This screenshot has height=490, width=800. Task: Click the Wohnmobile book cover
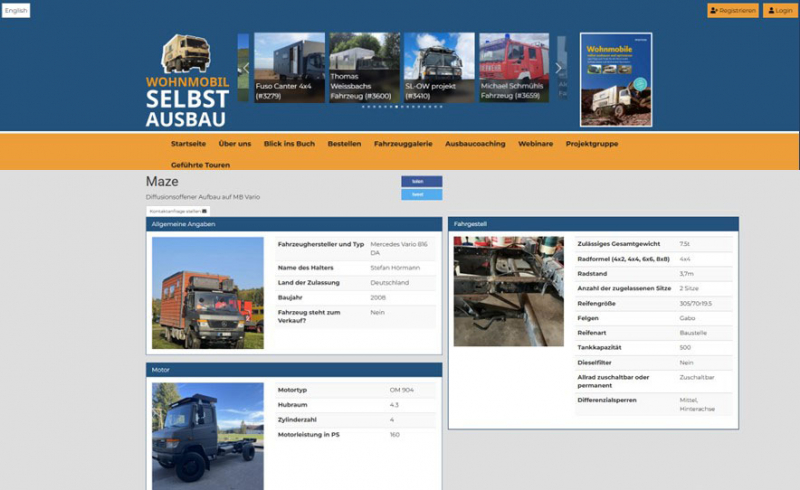point(616,80)
